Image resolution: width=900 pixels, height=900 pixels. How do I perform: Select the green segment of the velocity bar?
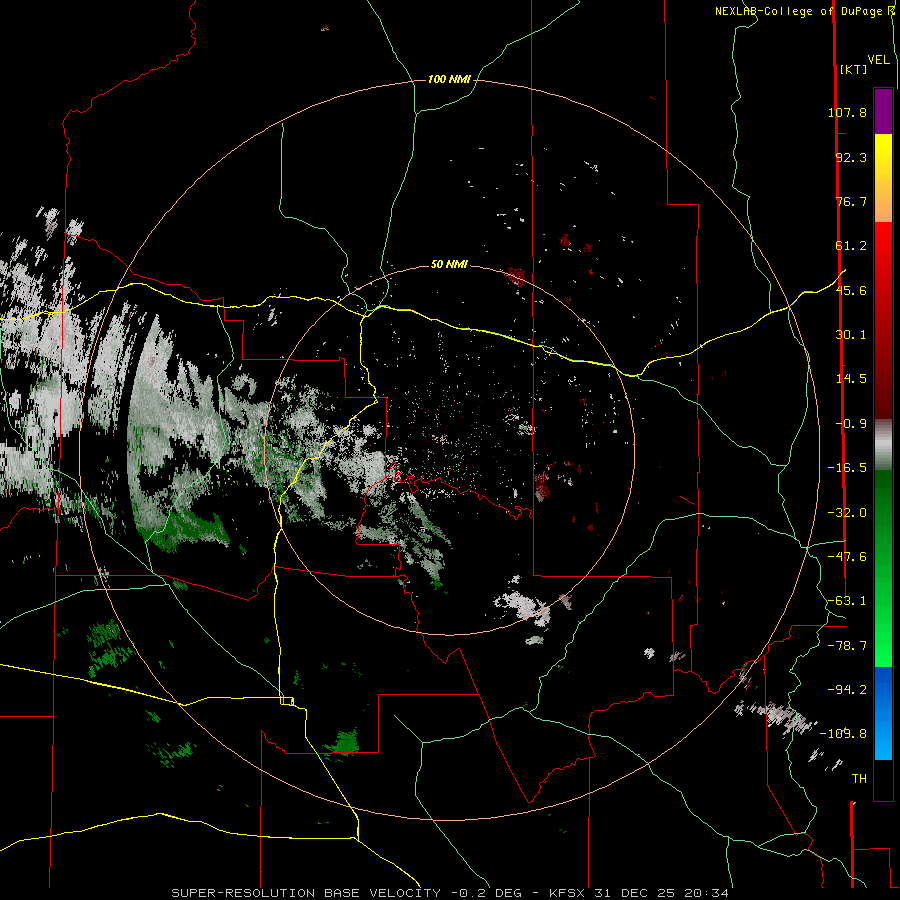pyautogui.click(x=883, y=568)
